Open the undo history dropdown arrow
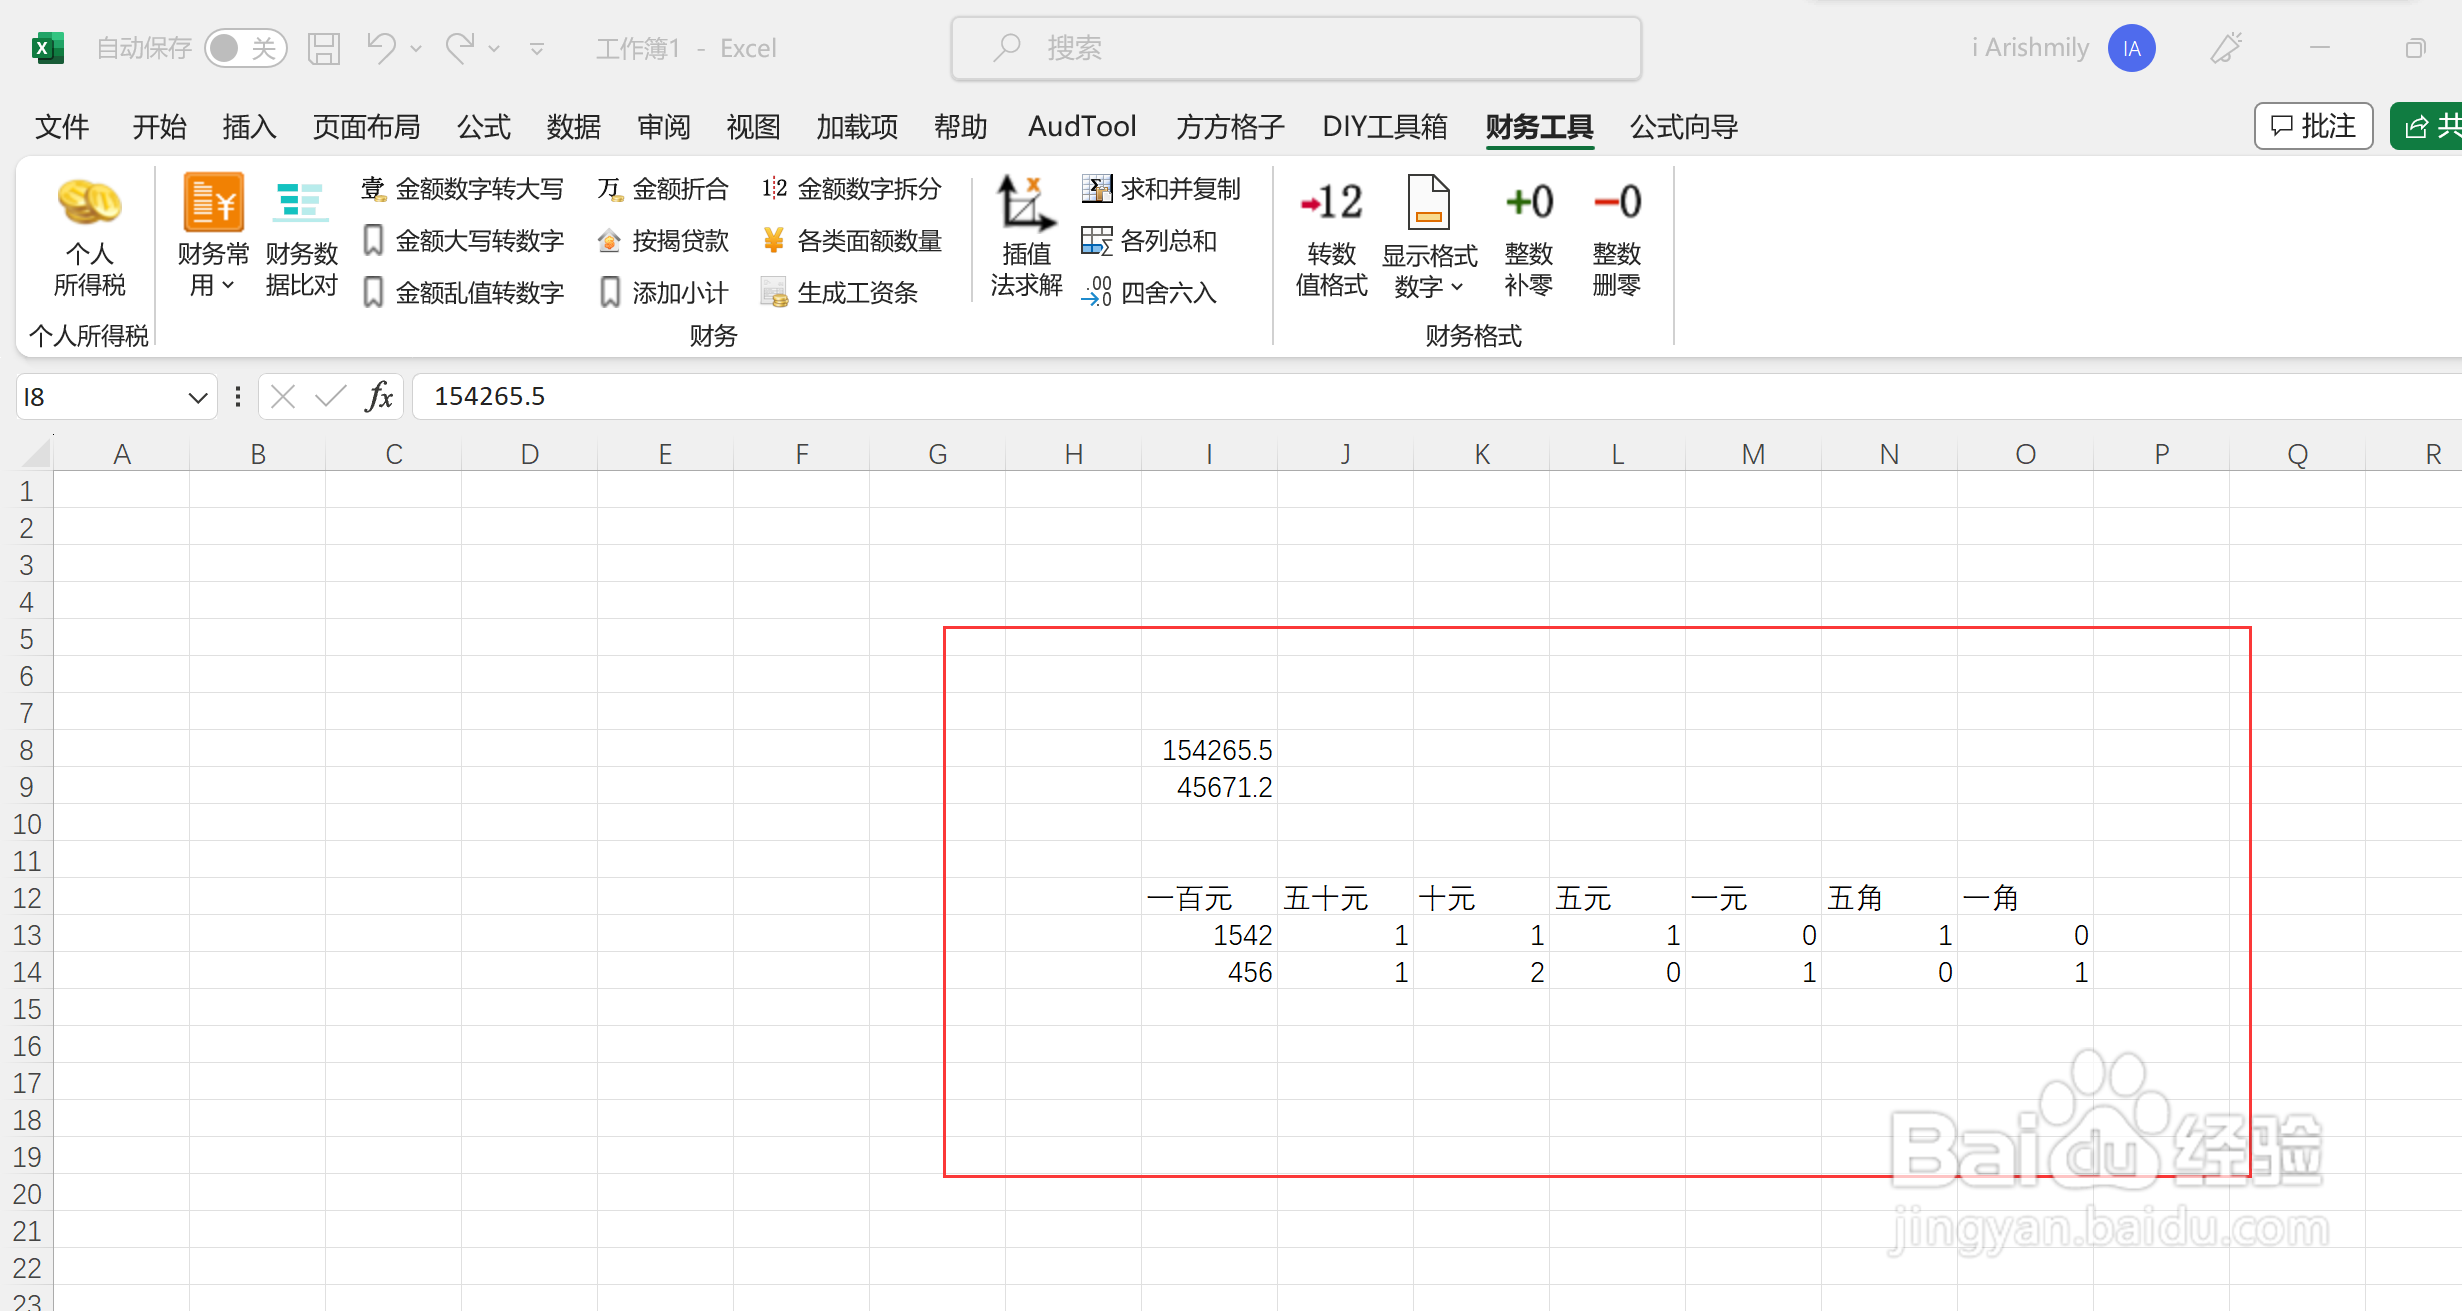Image resolution: width=2462 pixels, height=1311 pixels. click(416, 48)
